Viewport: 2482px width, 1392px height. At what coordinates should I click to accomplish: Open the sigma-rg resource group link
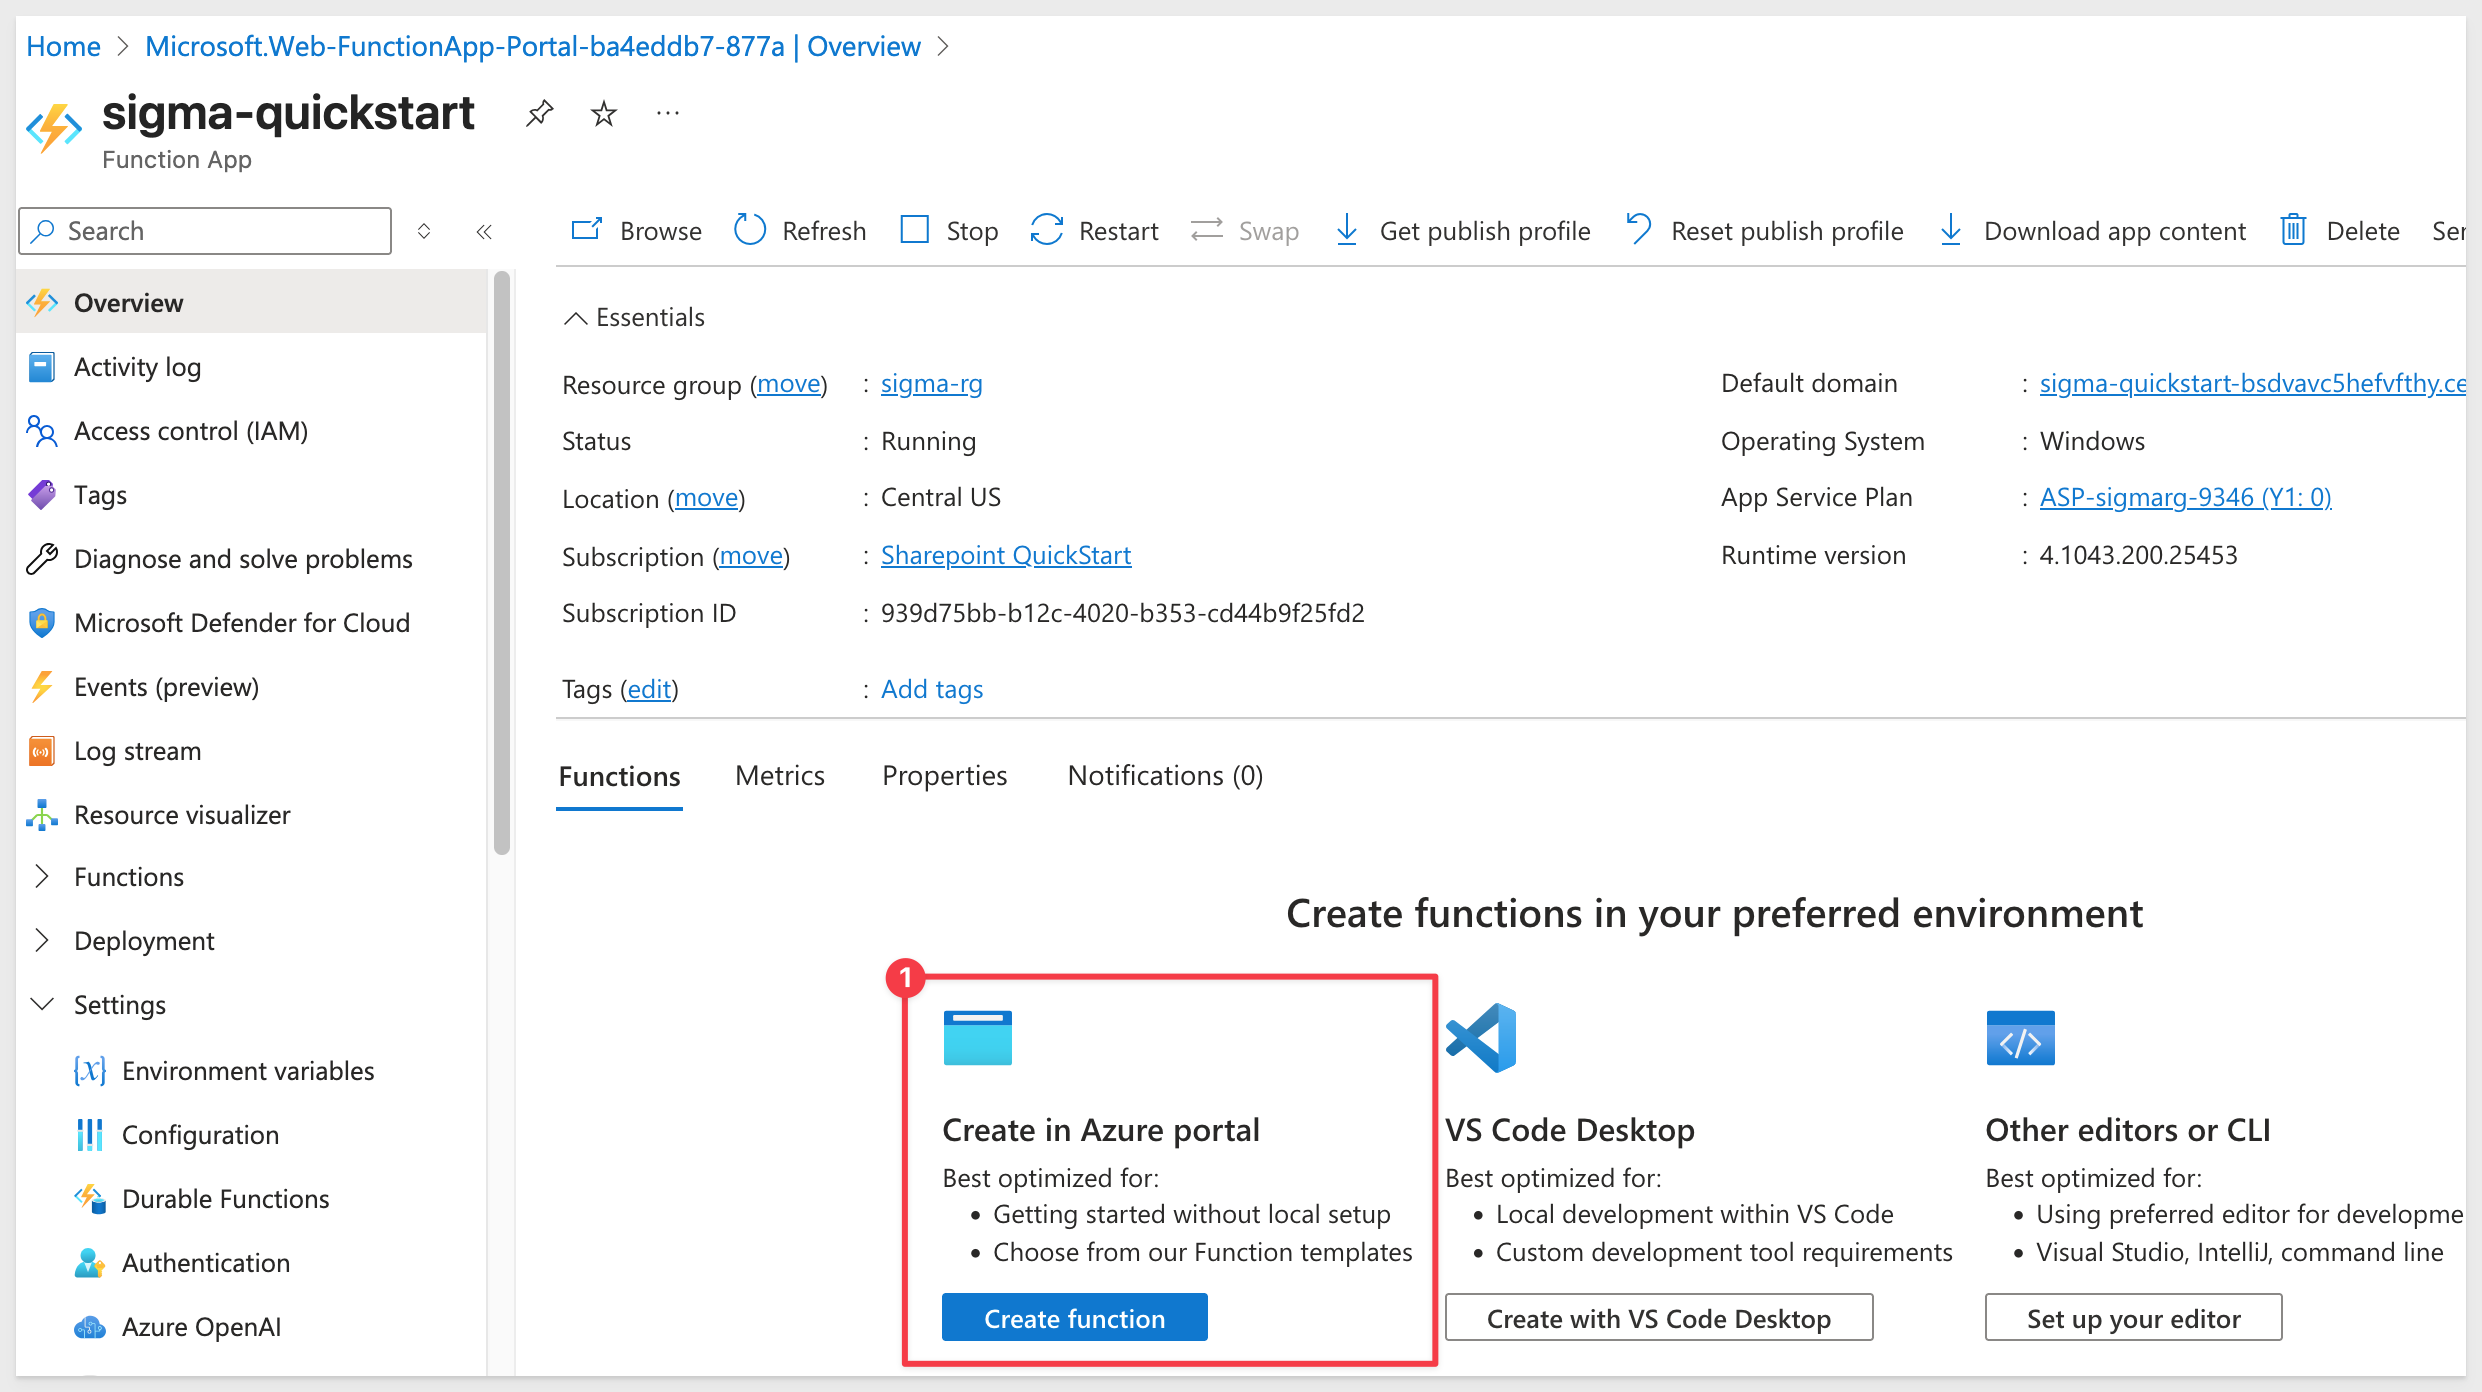(931, 383)
